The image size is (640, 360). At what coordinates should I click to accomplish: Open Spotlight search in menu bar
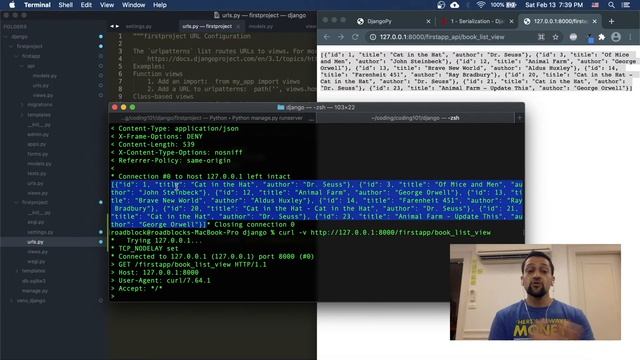coord(611,5)
